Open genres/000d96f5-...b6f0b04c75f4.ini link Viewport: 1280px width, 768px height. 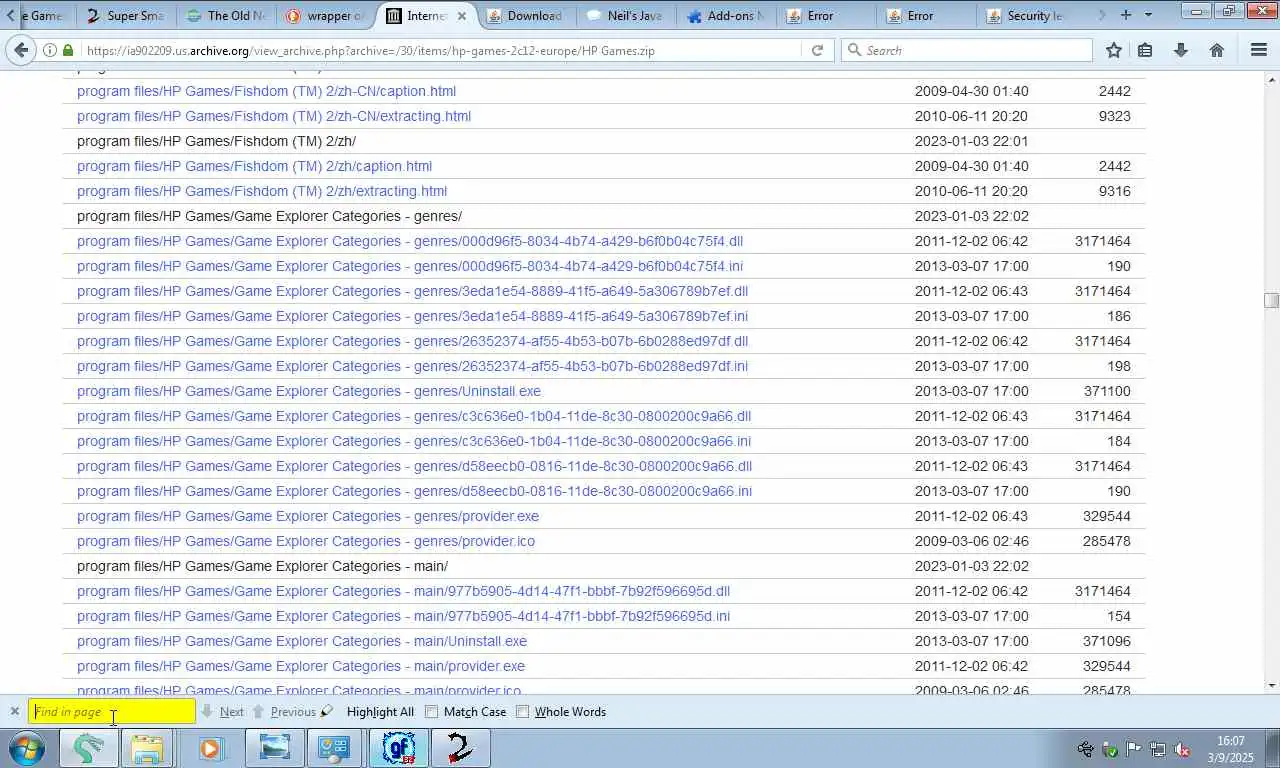click(x=410, y=266)
